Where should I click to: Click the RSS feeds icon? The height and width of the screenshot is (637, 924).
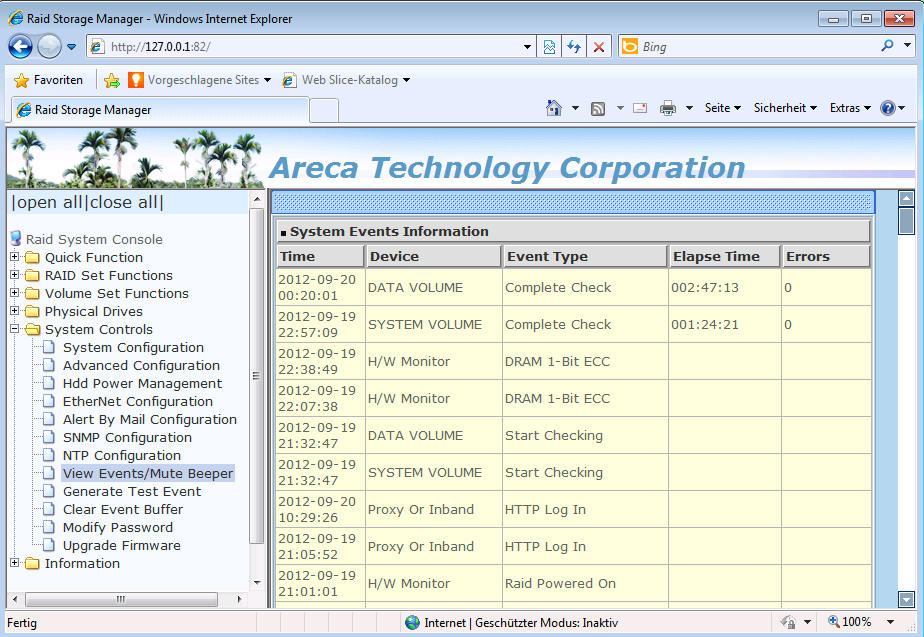598,108
